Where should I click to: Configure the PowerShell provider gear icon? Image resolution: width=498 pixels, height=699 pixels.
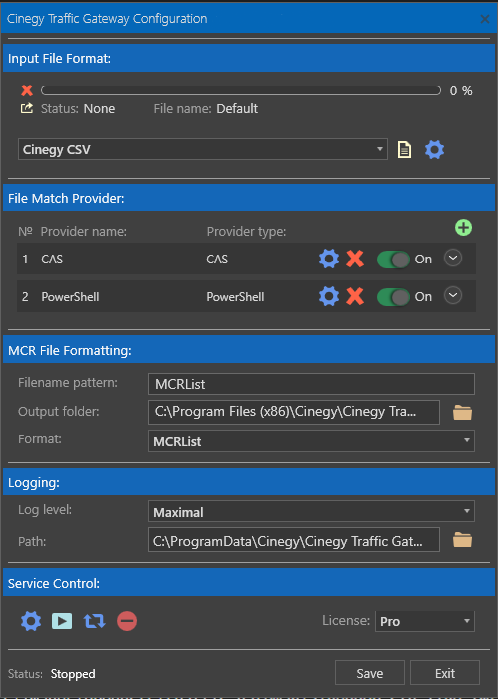pos(329,296)
